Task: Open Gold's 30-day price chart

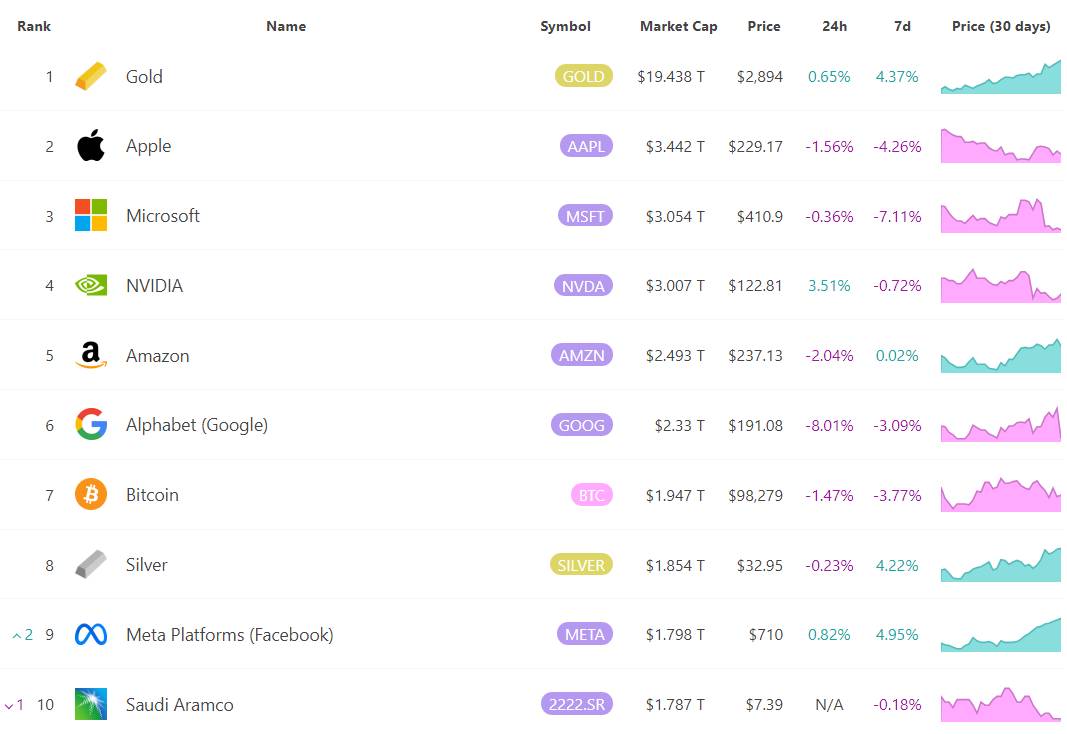Action: [1000, 77]
